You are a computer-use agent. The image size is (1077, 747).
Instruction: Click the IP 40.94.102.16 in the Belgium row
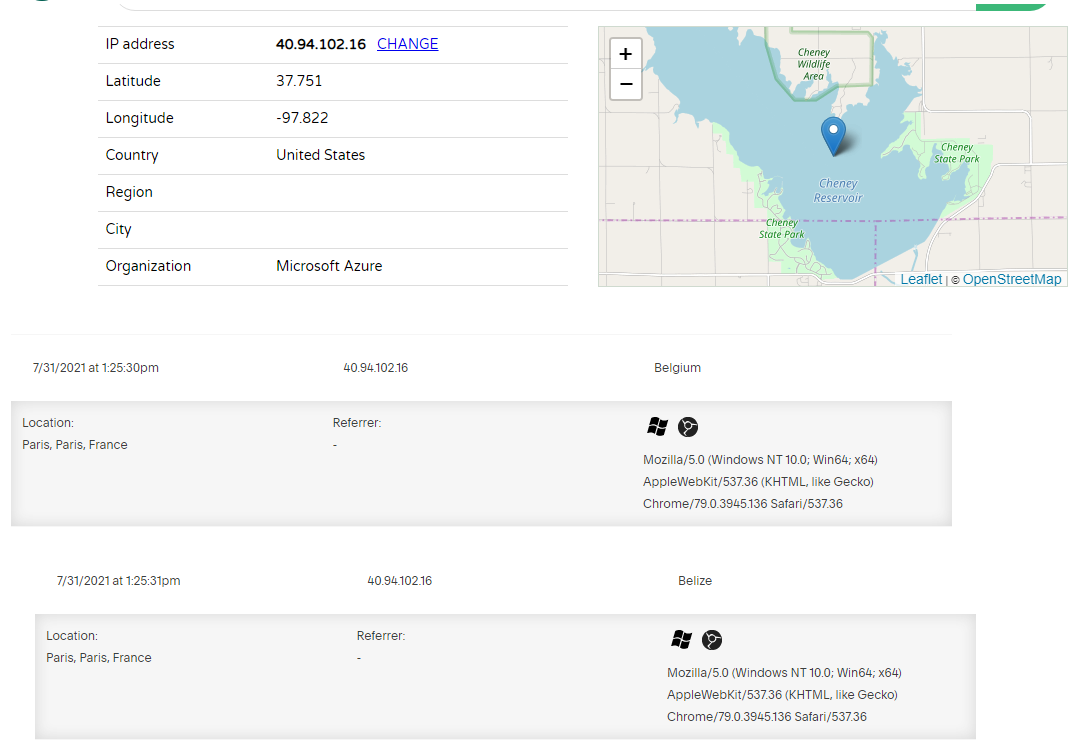pos(376,368)
